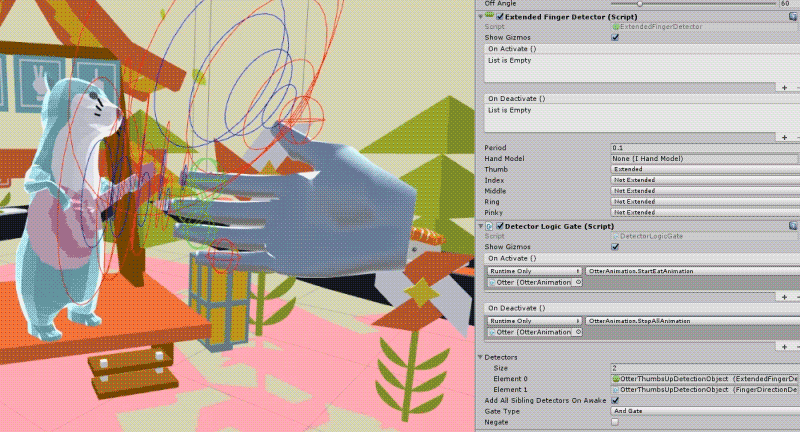
Task: Click the Off Angle value field
Action: (x=790, y=4)
